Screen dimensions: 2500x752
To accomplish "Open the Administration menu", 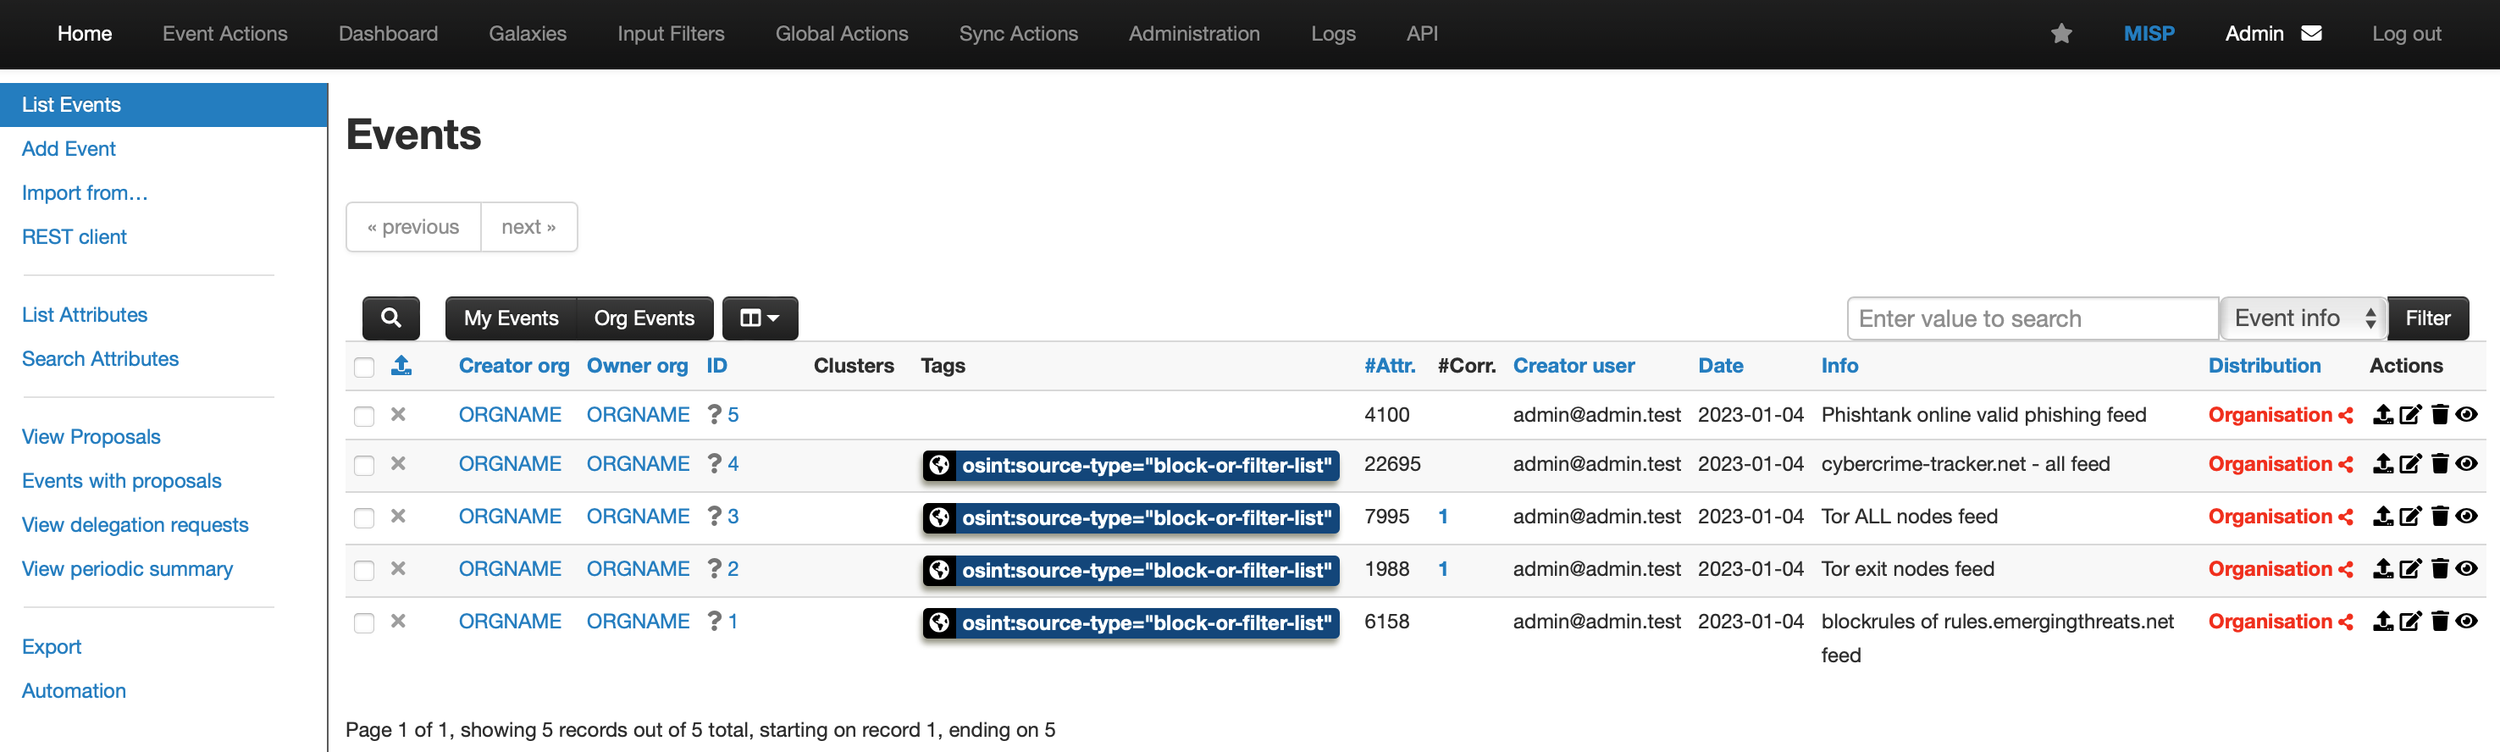I will pyautogui.click(x=1194, y=34).
